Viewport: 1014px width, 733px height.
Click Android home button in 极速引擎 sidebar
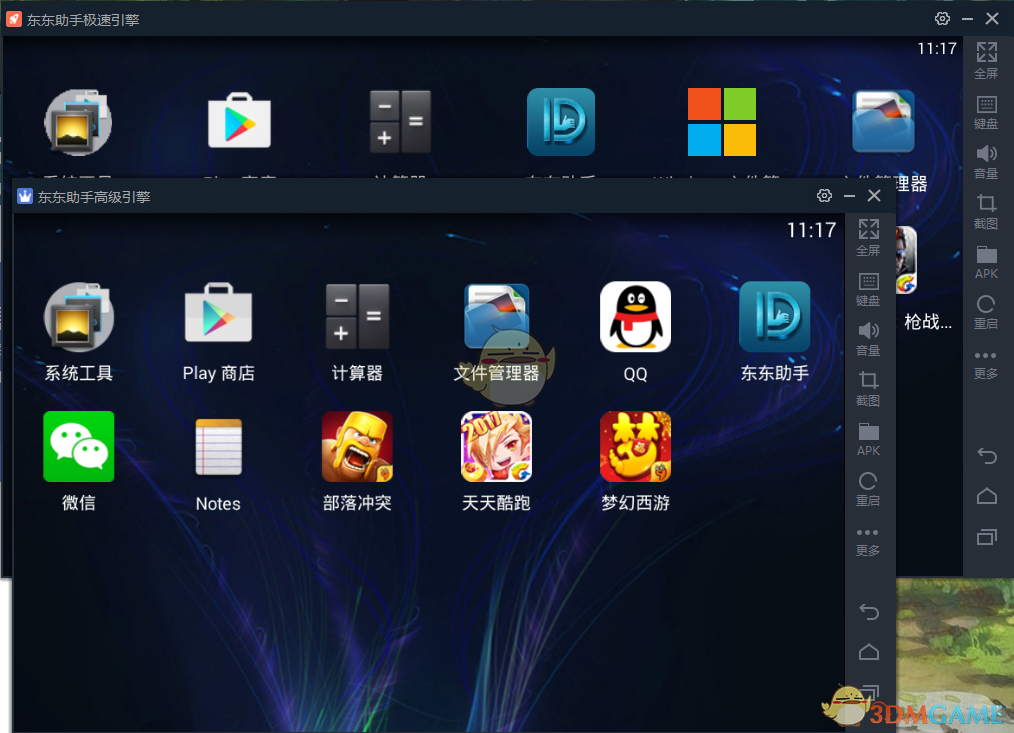coord(987,496)
